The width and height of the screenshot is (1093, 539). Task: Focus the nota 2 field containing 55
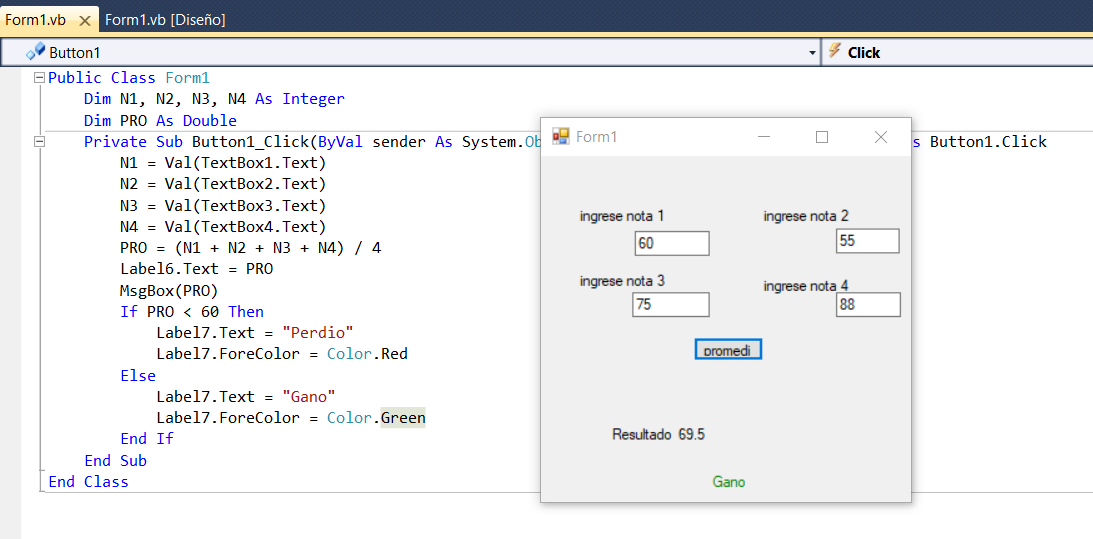click(867, 241)
